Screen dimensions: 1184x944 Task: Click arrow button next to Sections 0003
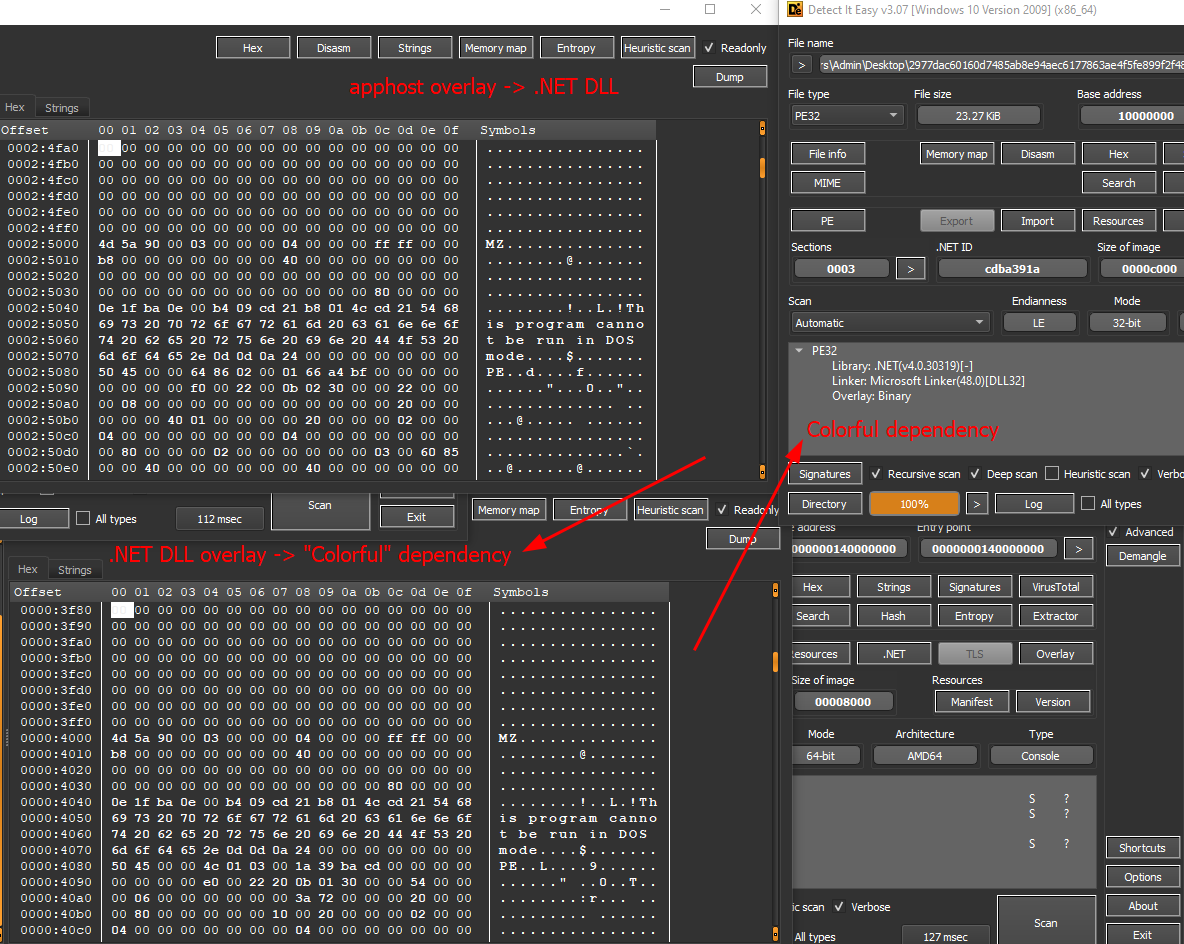[911, 269]
